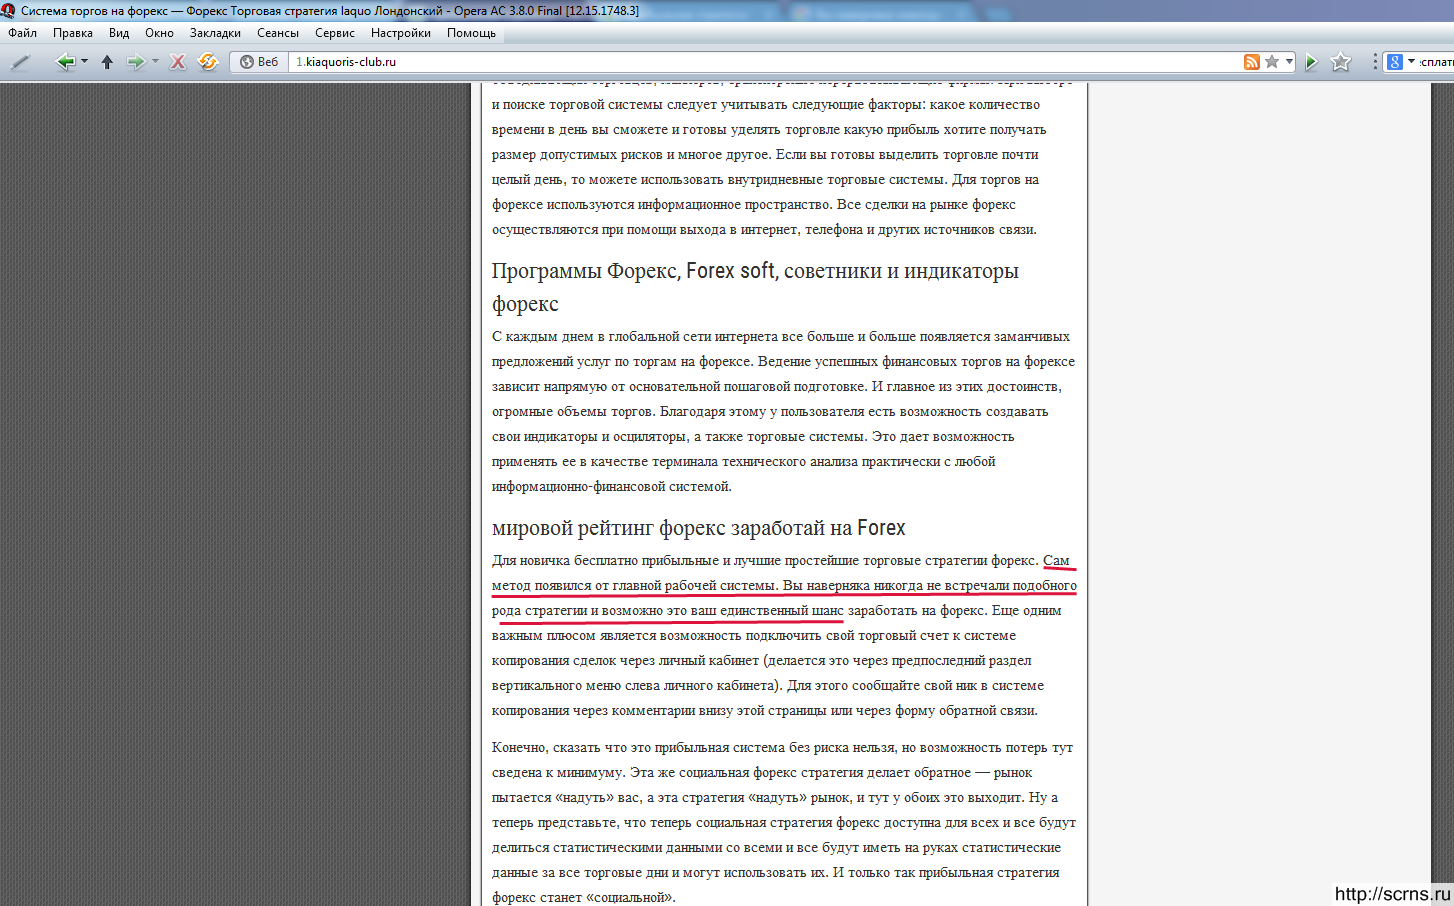Expand the Back button history dropdown

(x=84, y=62)
